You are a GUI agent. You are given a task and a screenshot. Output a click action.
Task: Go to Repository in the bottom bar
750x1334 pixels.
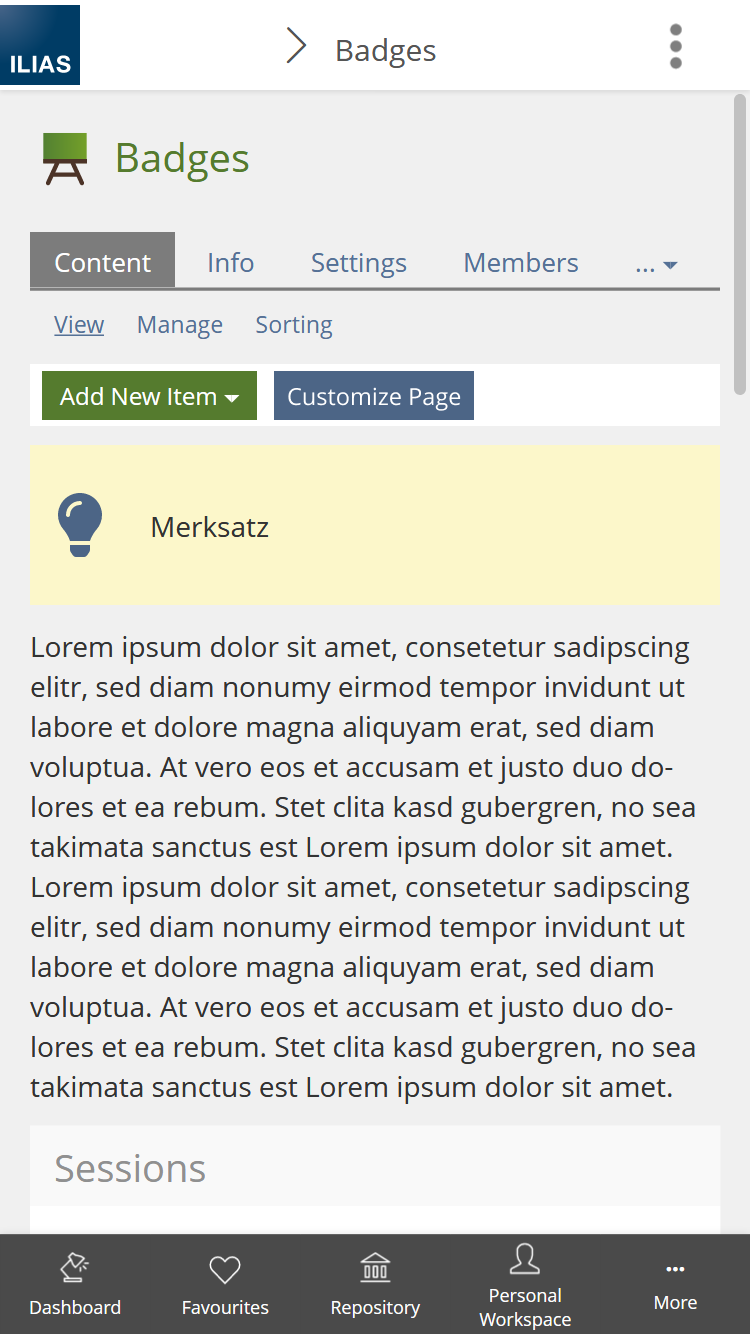click(x=375, y=1284)
